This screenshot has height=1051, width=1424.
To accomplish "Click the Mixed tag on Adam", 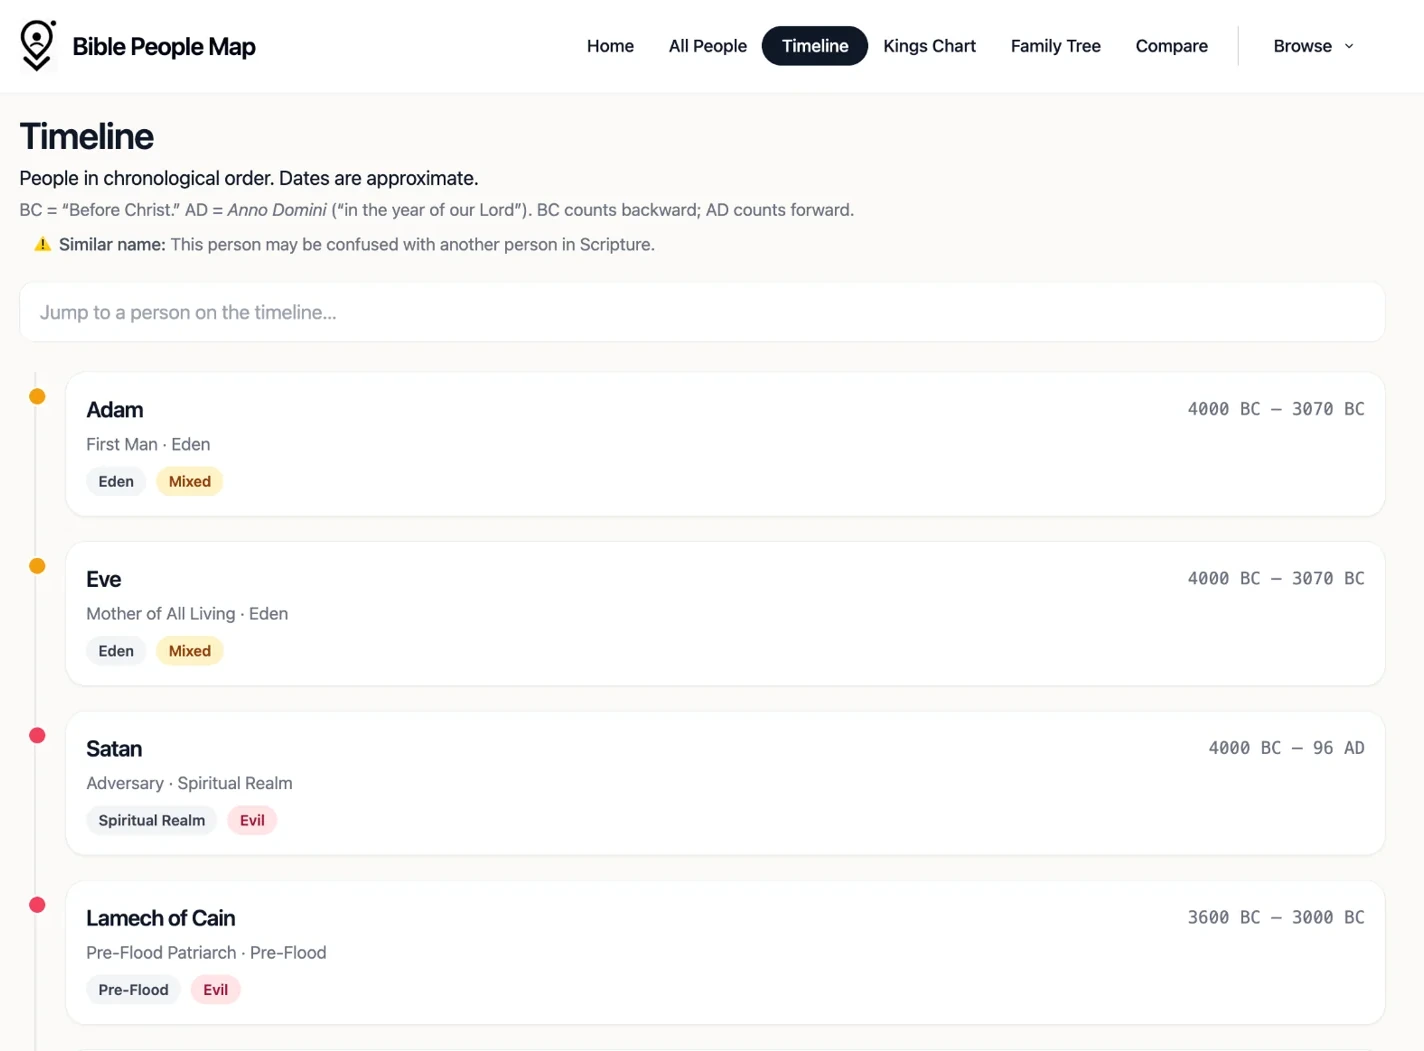I will [x=190, y=481].
